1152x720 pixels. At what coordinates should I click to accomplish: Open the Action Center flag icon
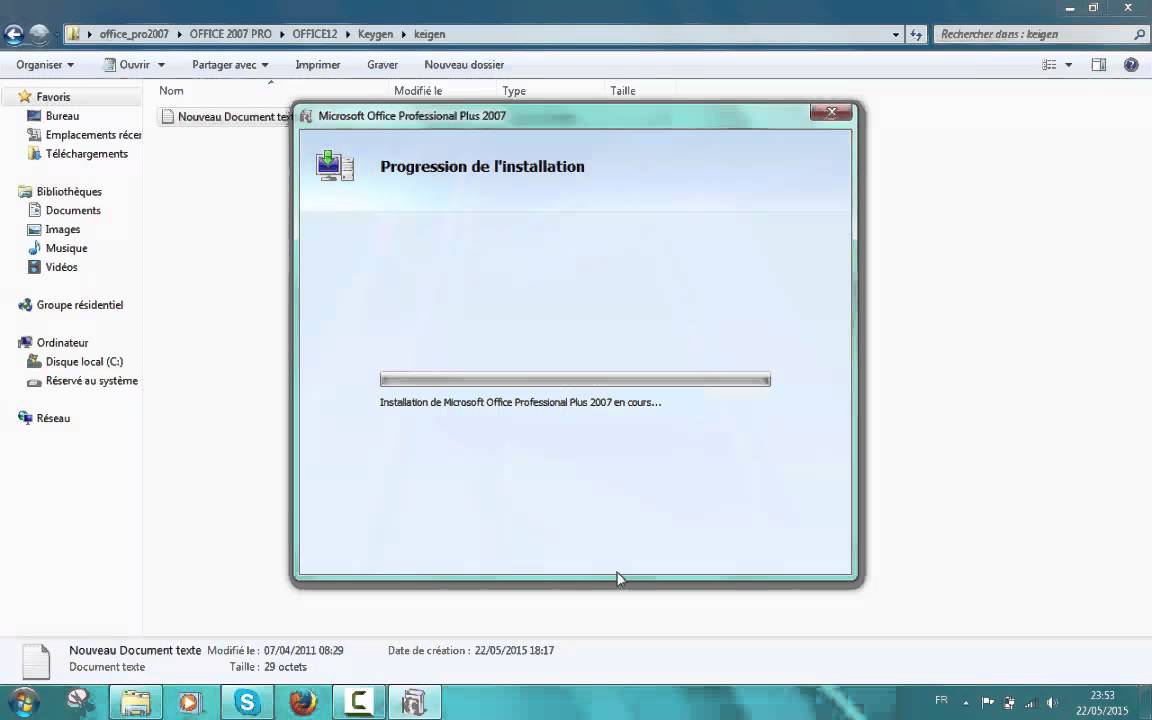point(988,702)
